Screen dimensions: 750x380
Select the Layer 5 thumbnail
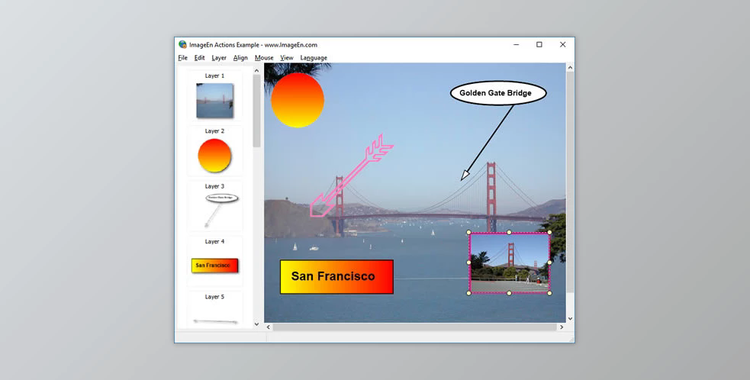(x=215, y=321)
